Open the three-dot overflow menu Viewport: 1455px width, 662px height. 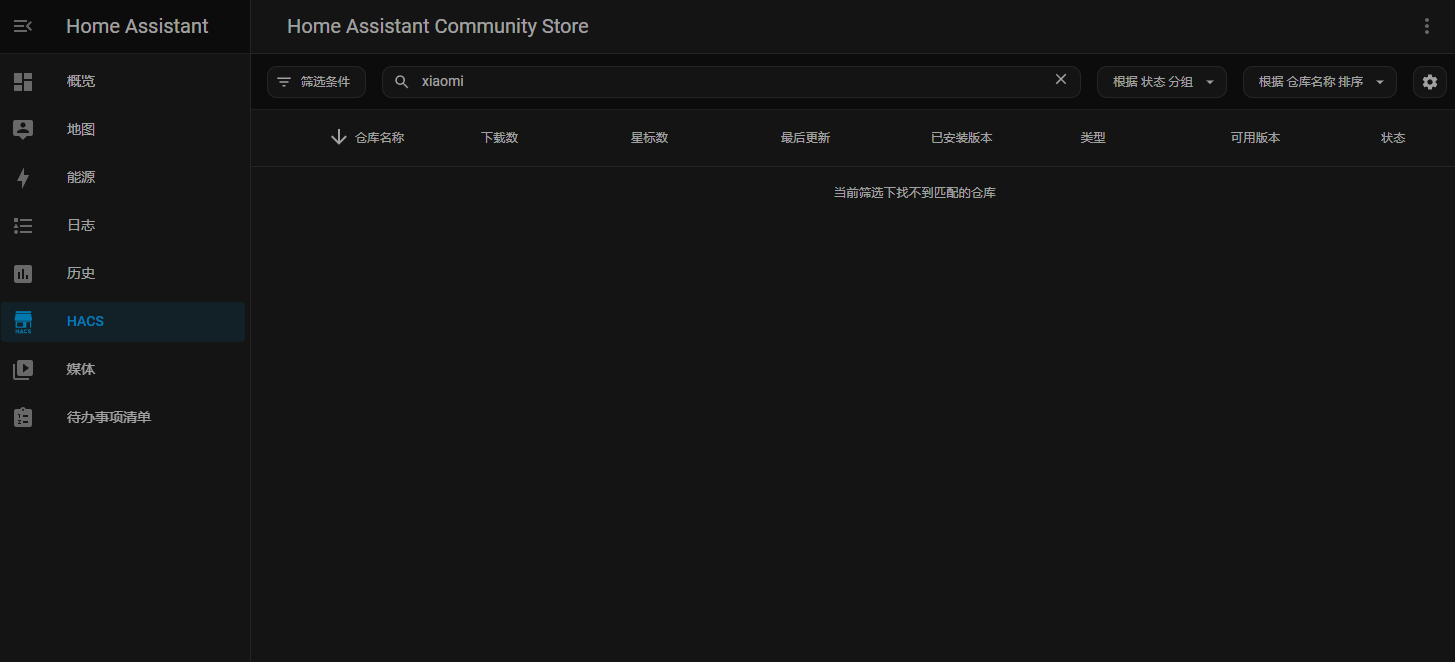tap(1427, 26)
